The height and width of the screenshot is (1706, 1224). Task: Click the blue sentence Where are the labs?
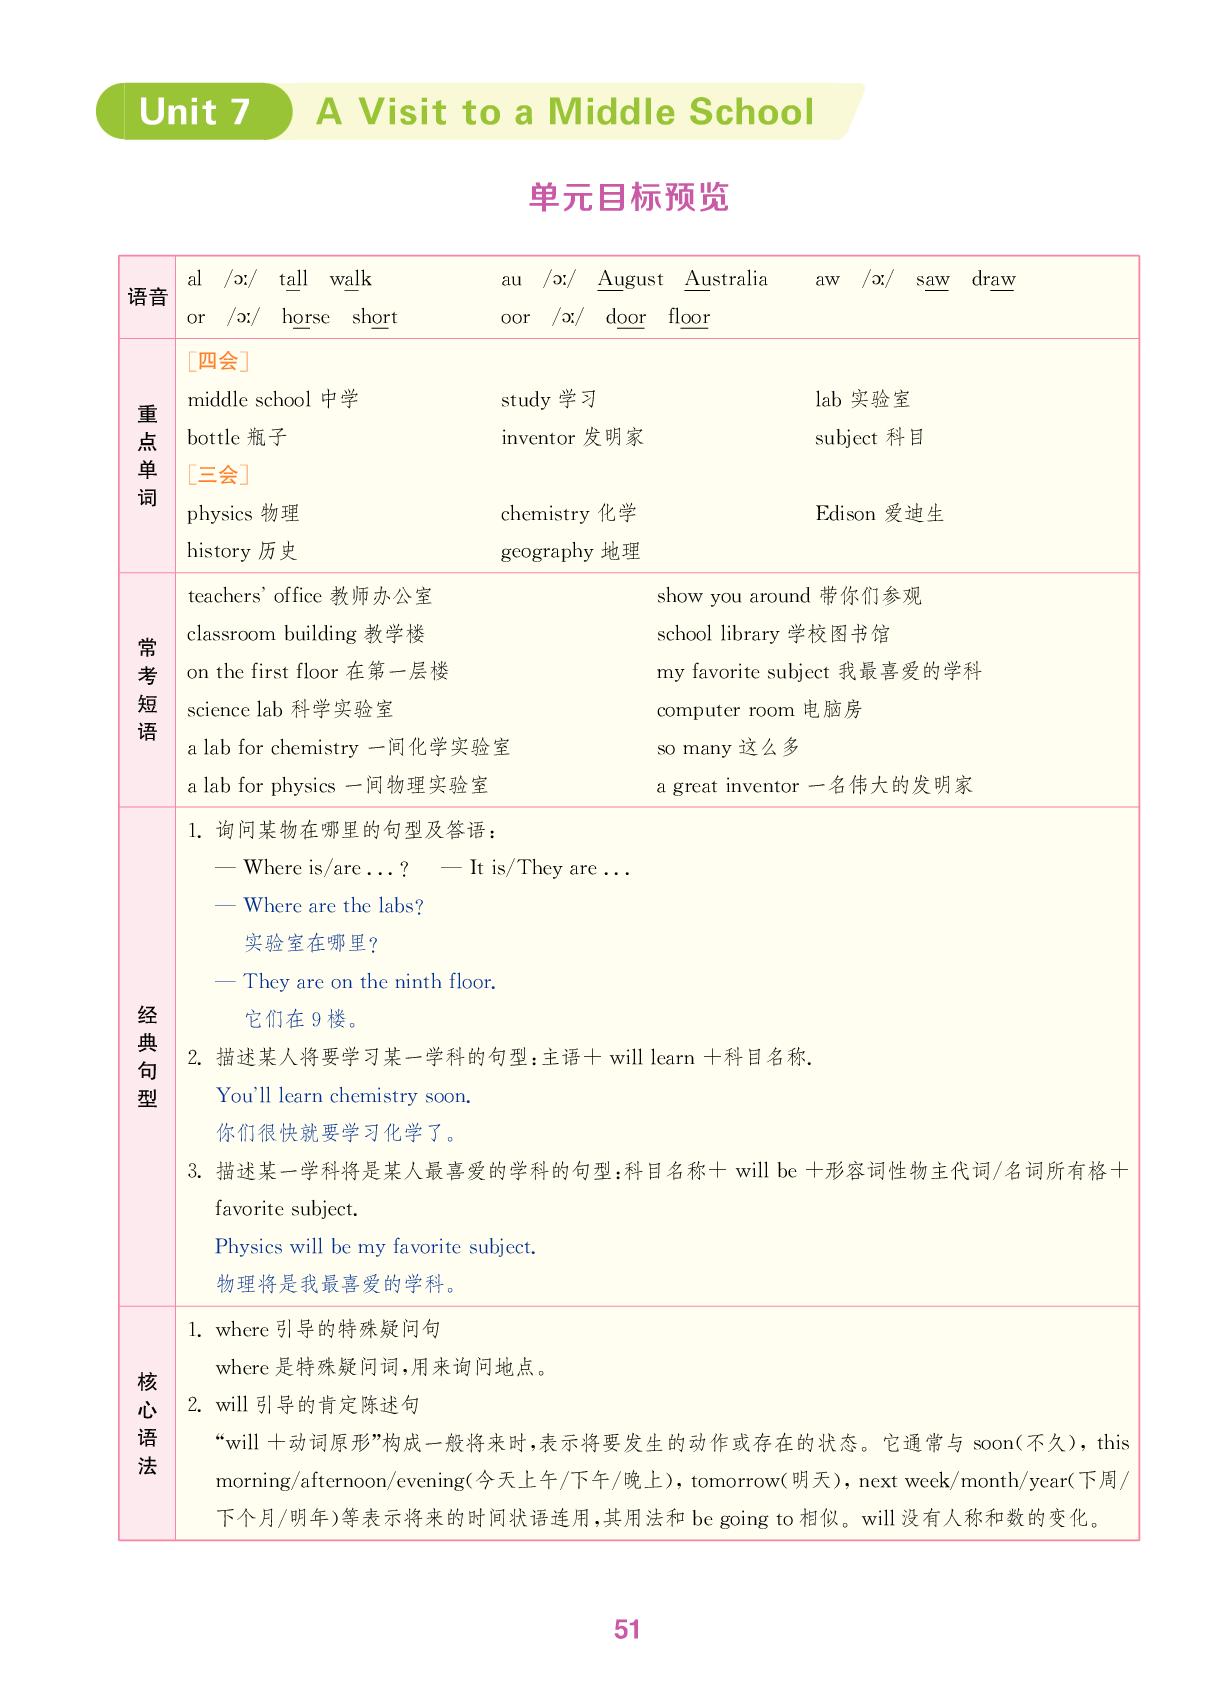point(334,906)
